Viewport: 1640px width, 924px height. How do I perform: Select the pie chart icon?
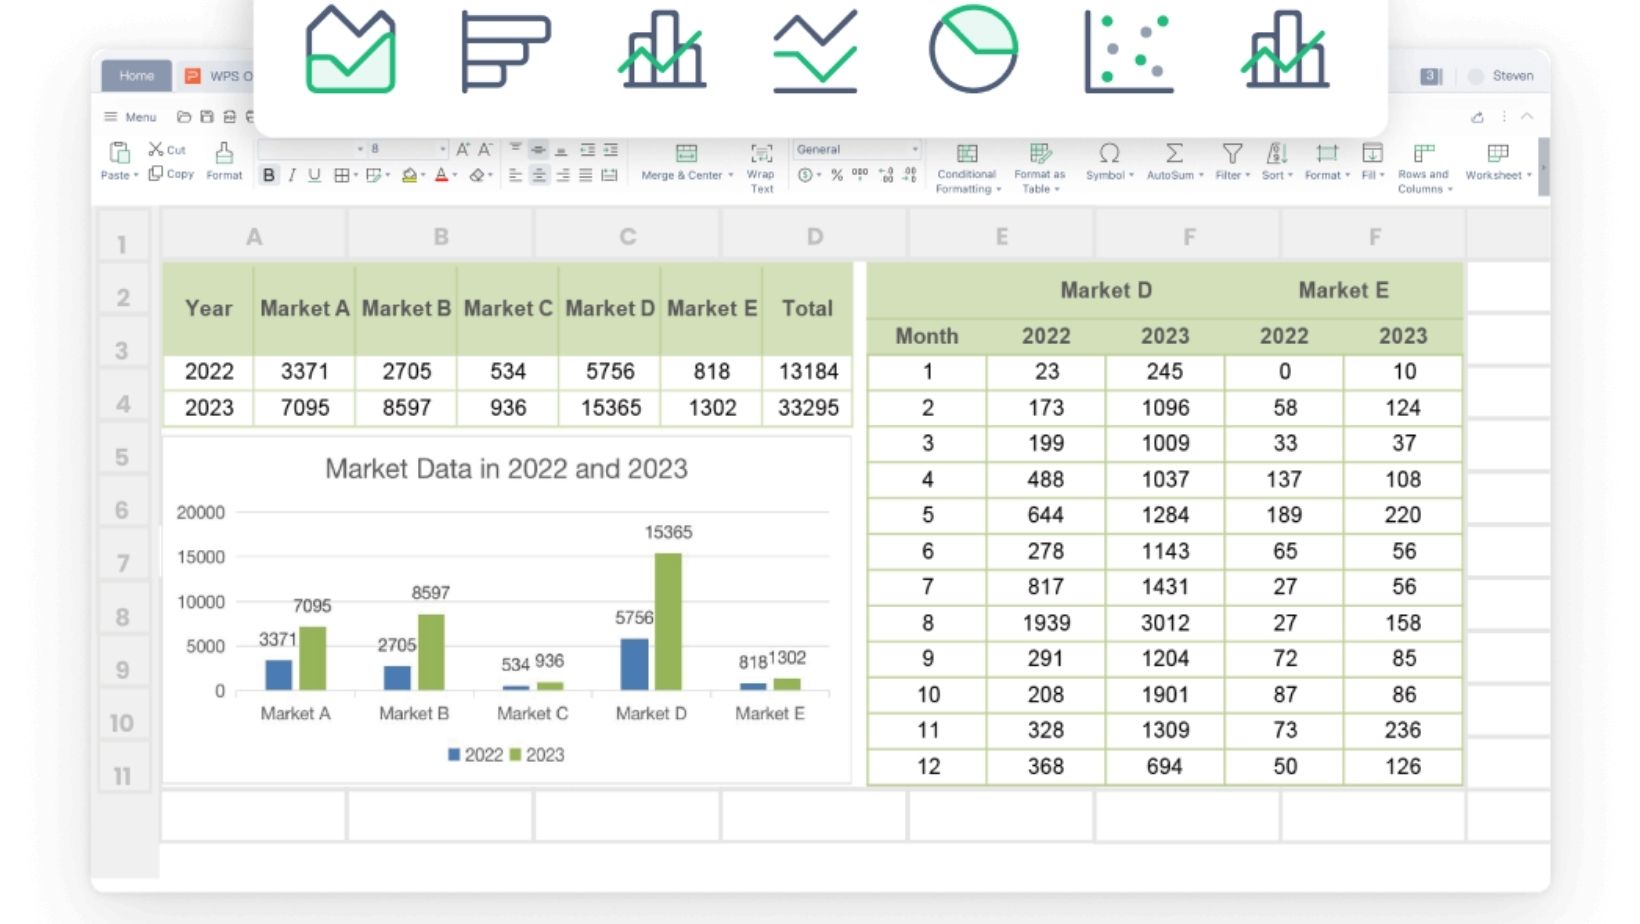972,50
